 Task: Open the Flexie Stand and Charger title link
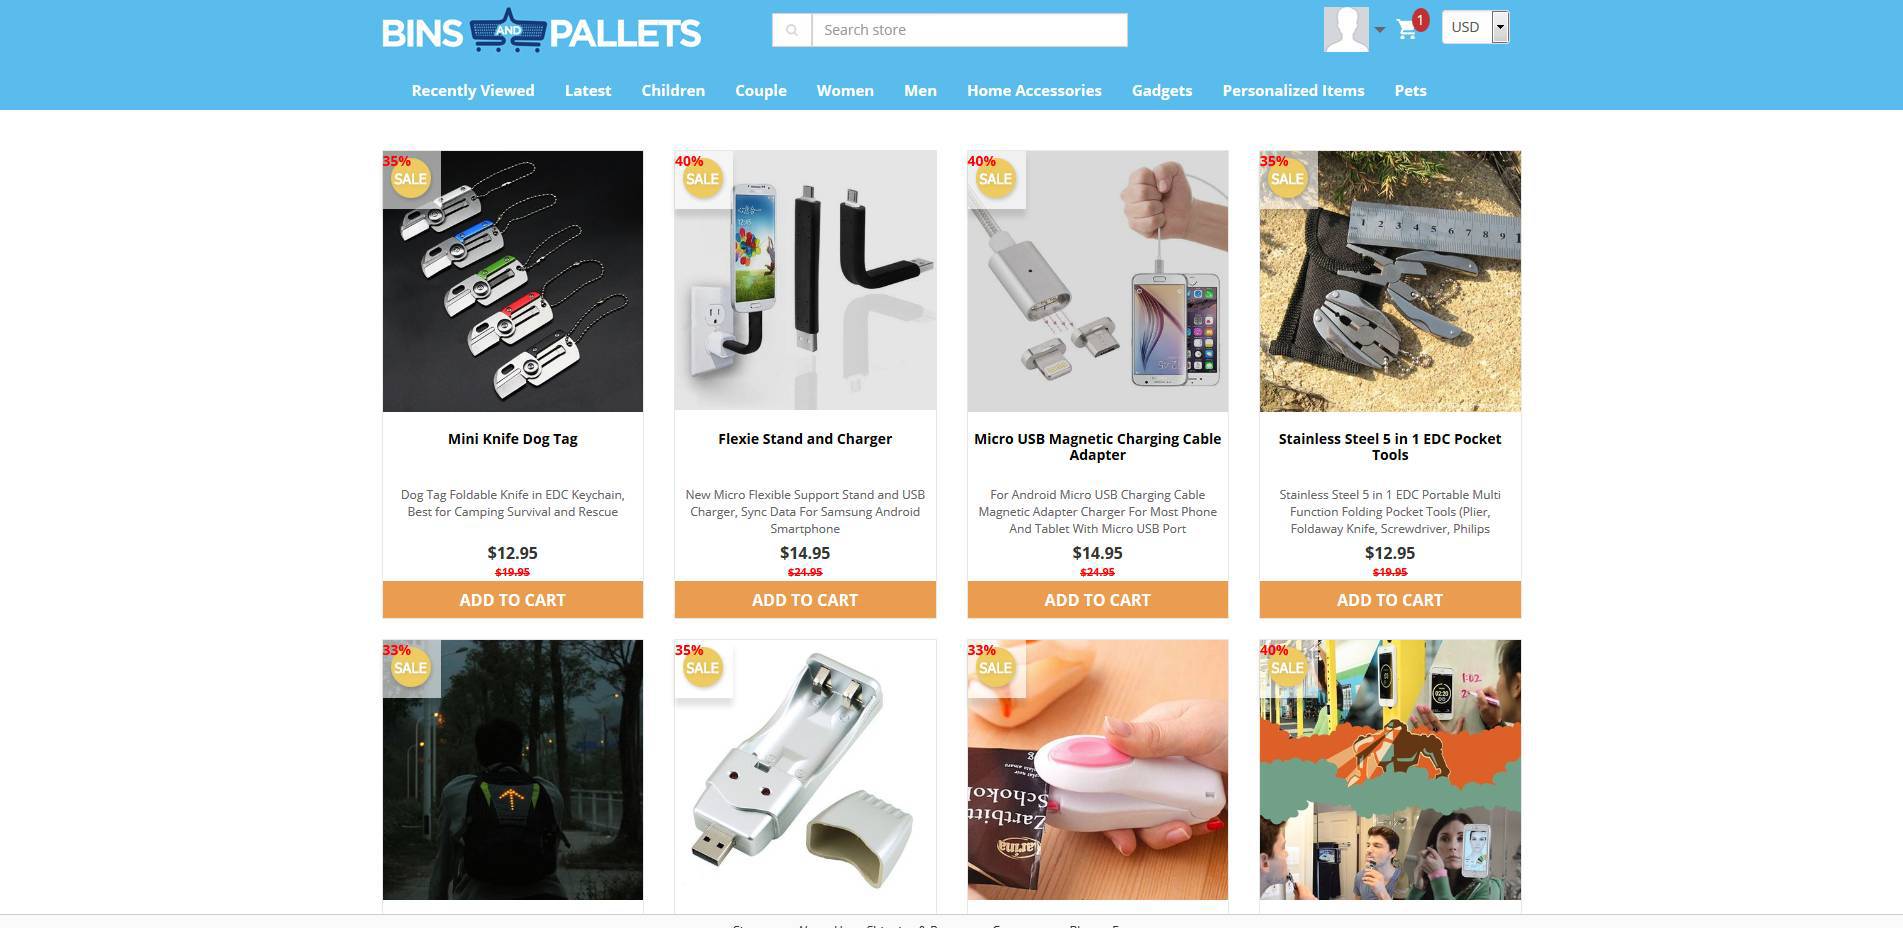(805, 439)
